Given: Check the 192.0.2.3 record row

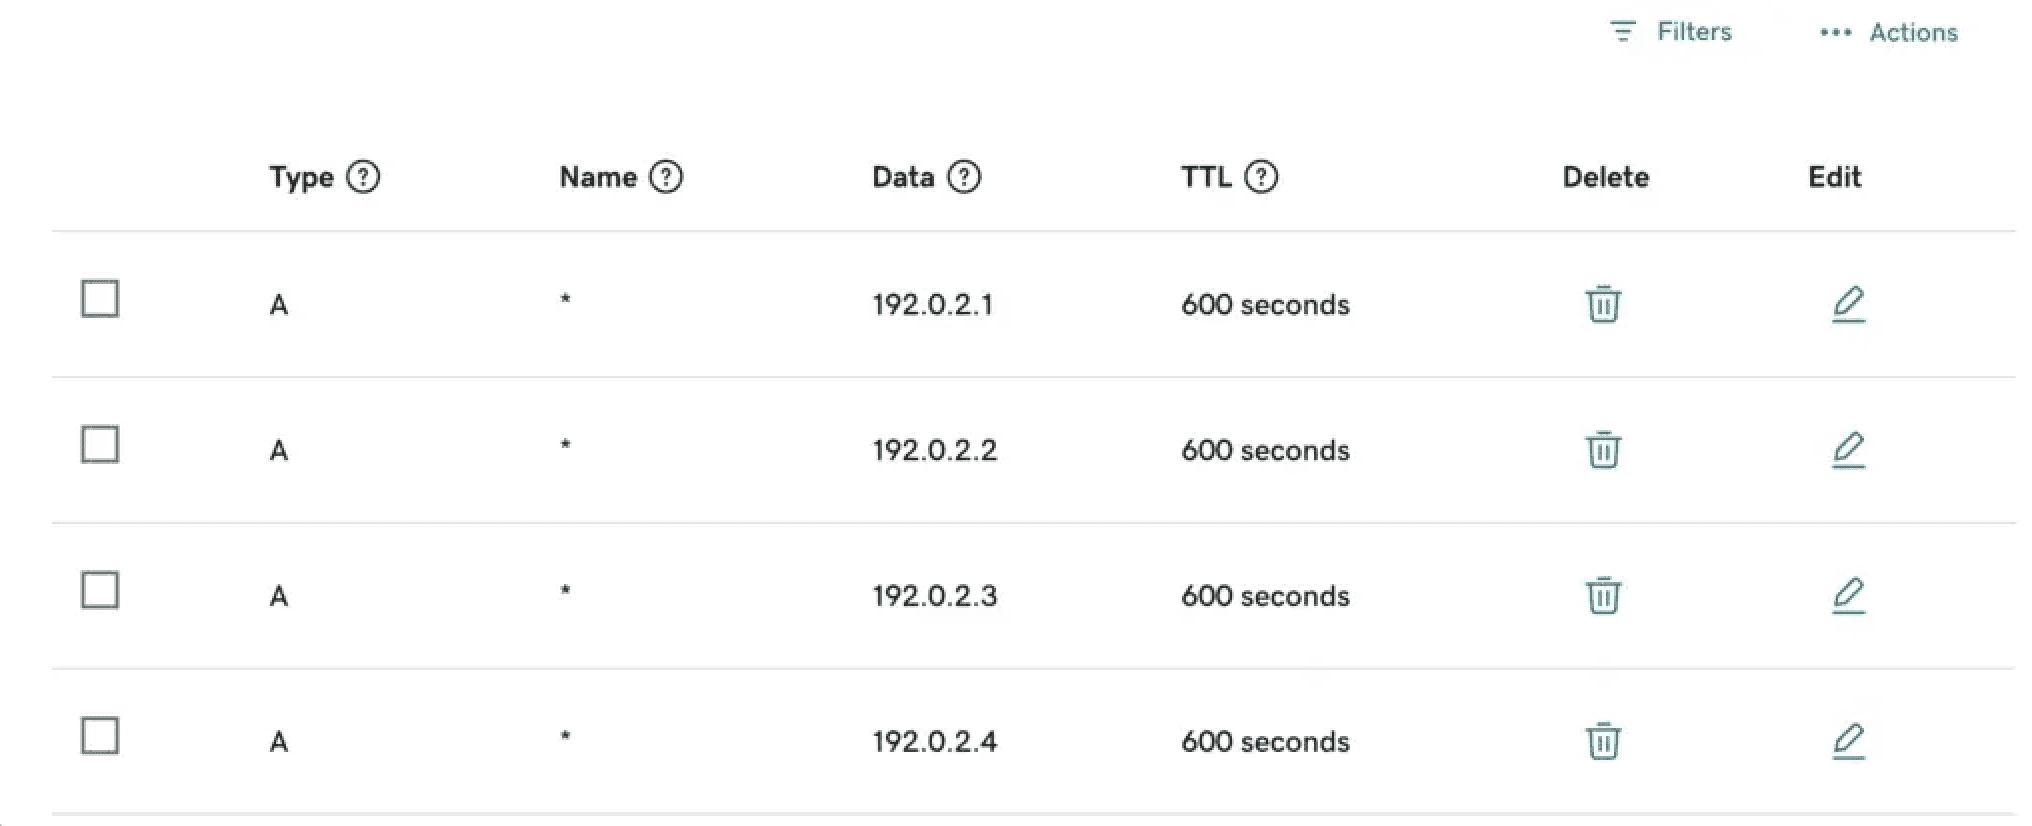Looking at the screenshot, I should point(100,590).
